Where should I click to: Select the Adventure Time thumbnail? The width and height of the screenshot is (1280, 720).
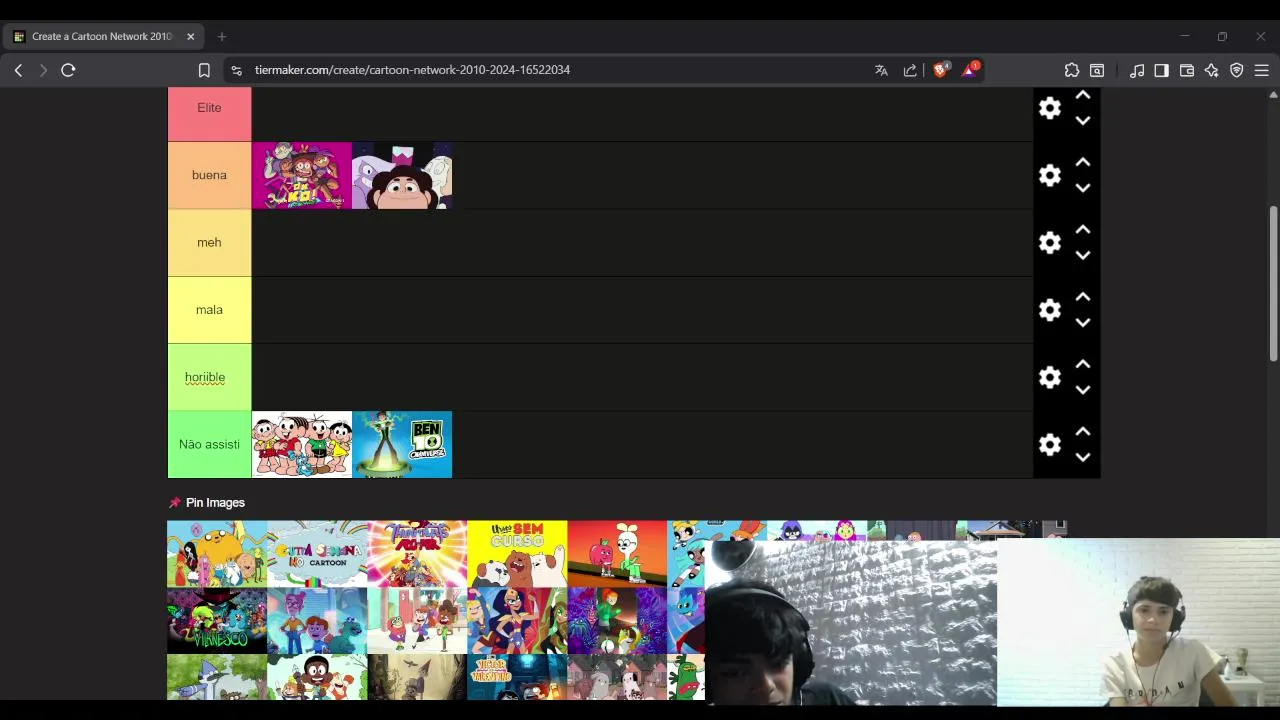[x=217, y=553]
